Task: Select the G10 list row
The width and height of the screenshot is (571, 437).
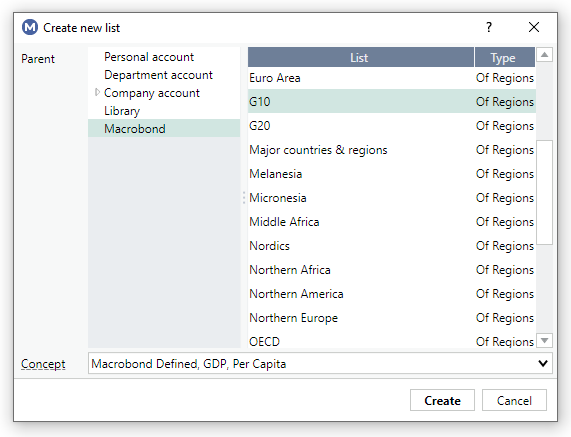Action: [x=391, y=102]
